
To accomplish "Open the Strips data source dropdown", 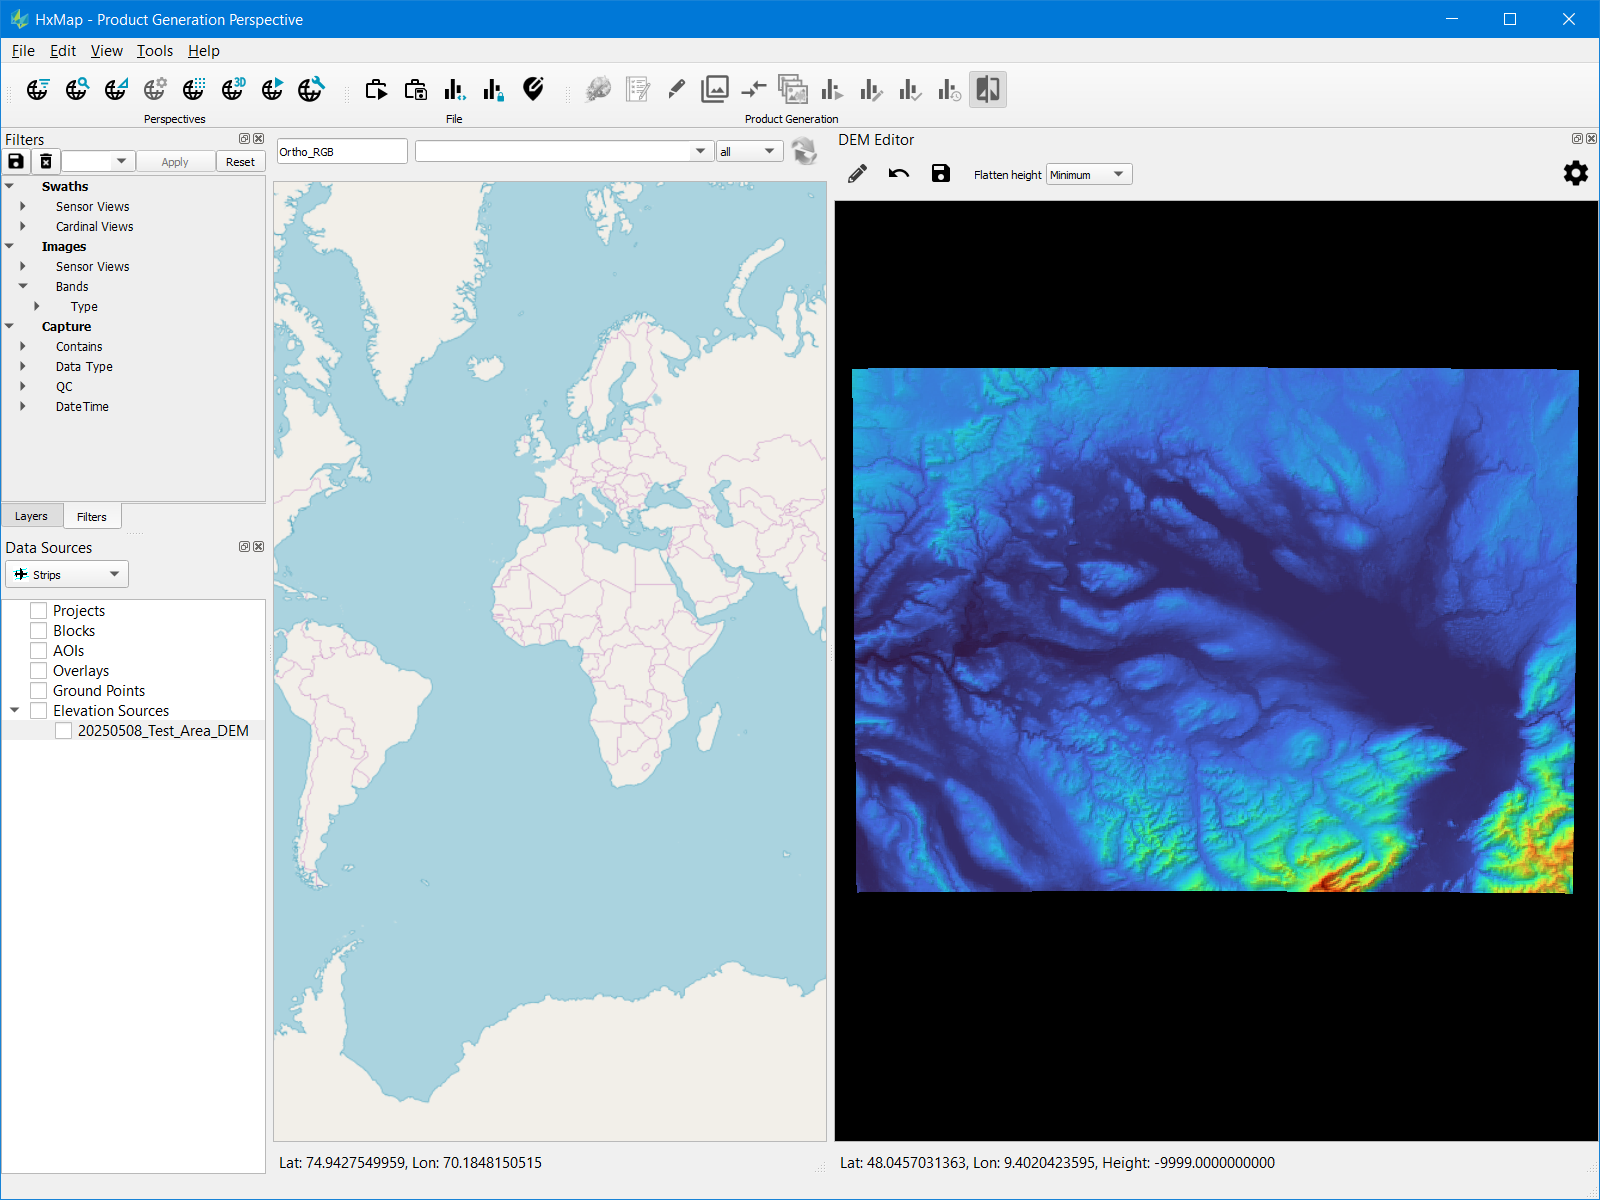I will click(x=67, y=575).
